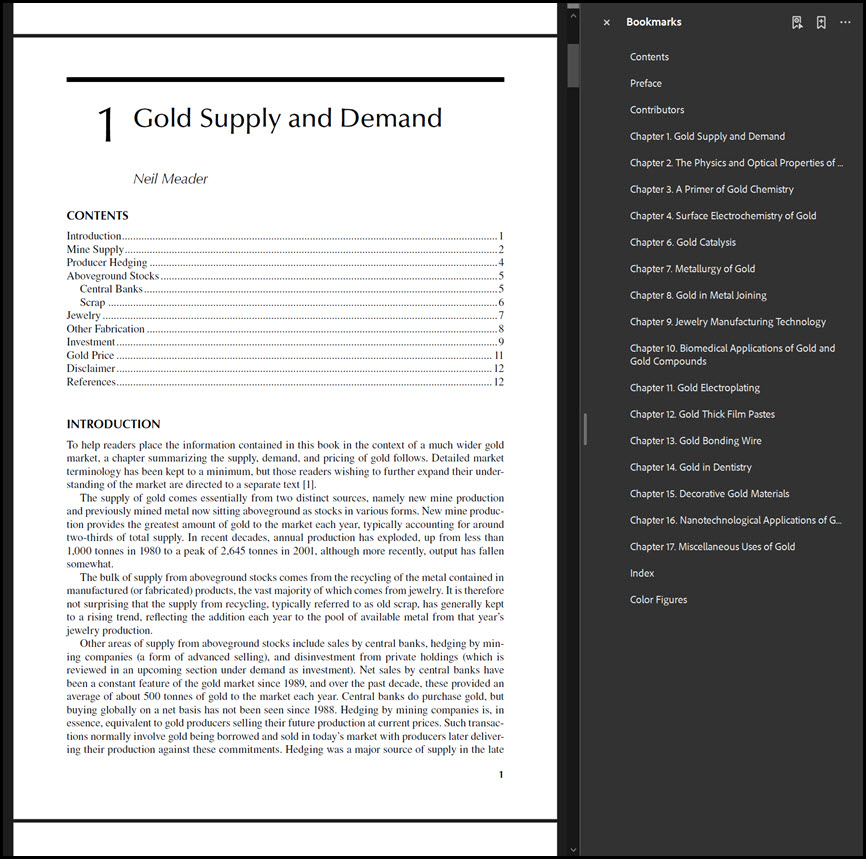Click the find current bookmark icon
Viewport: 866px width, 859px height.
[x=796, y=22]
